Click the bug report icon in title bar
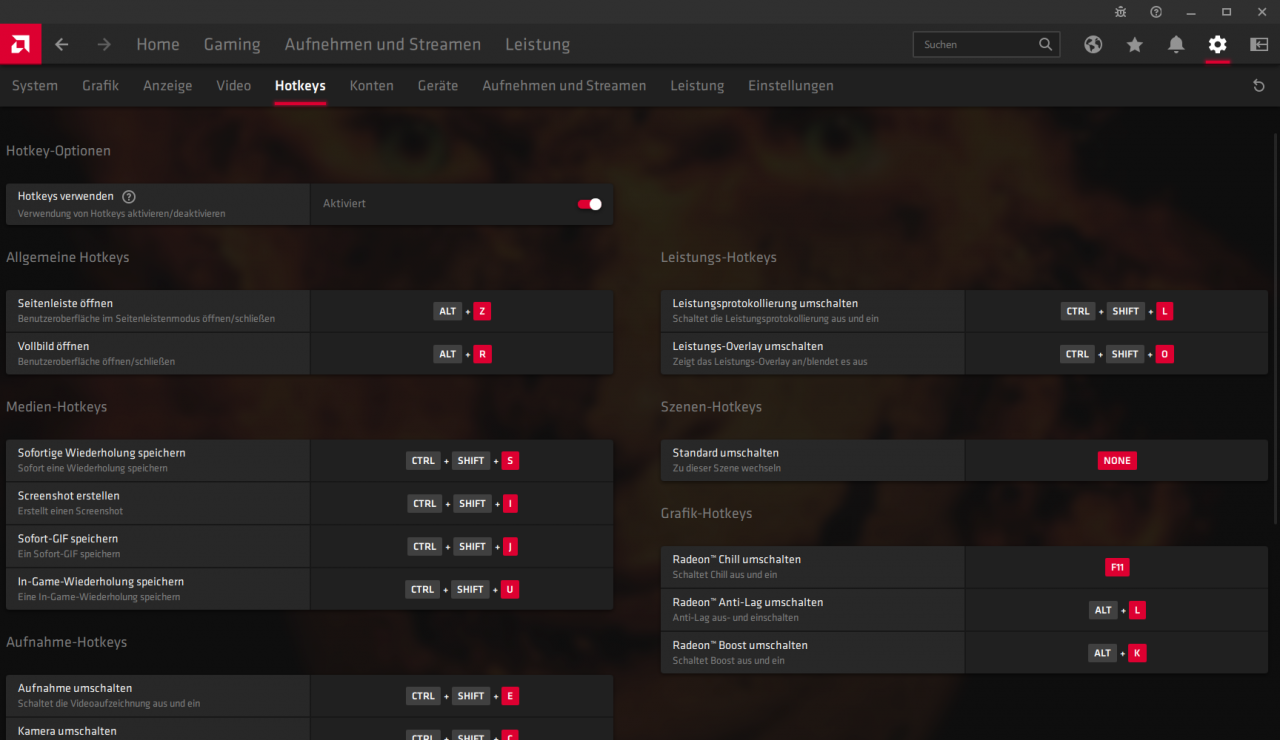1280x740 pixels. coord(1121,12)
